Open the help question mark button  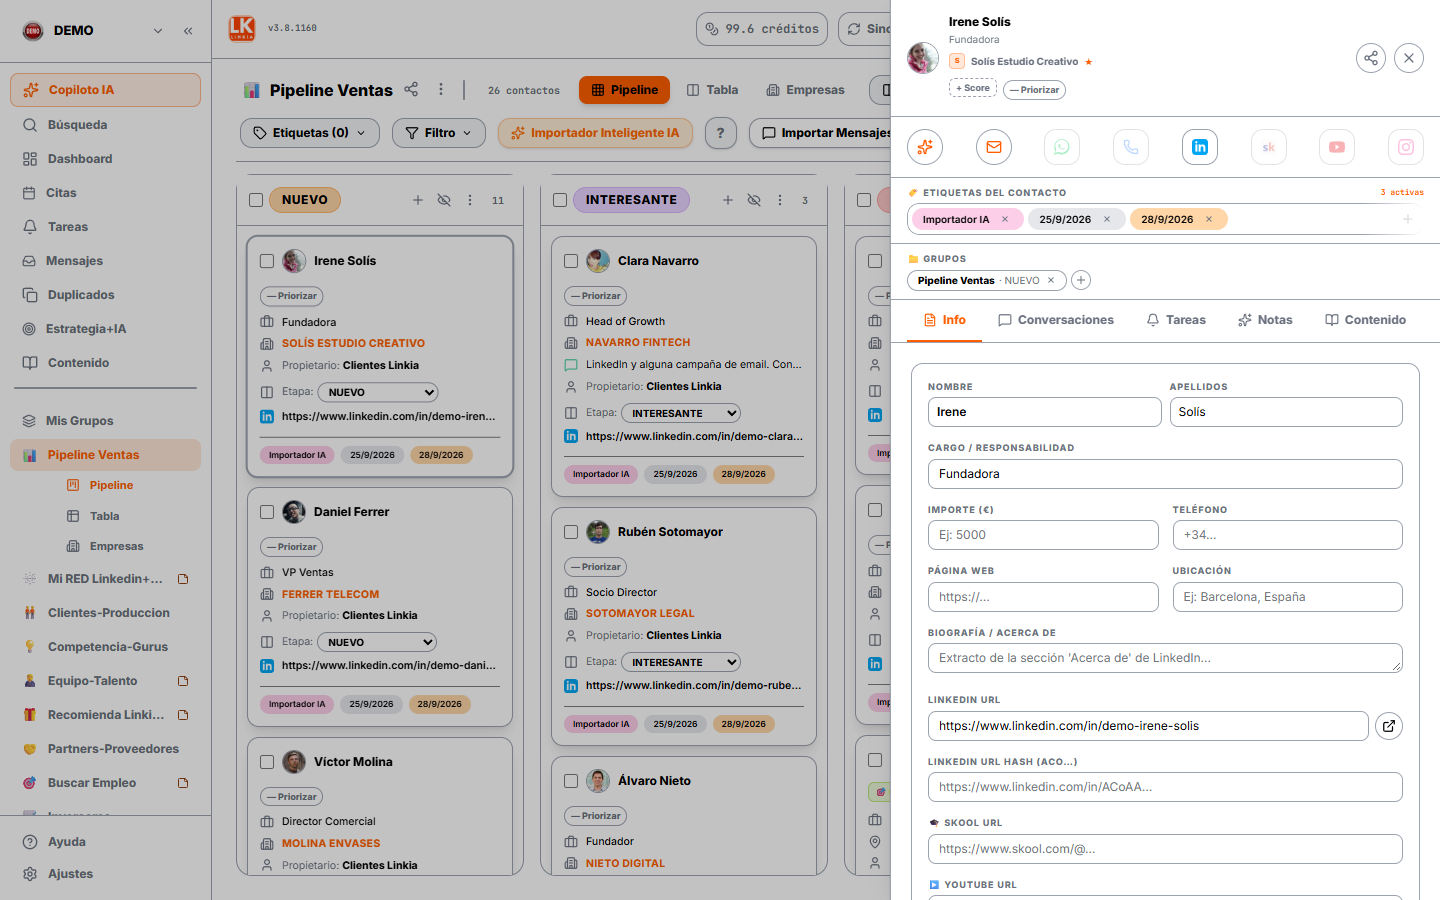(720, 133)
